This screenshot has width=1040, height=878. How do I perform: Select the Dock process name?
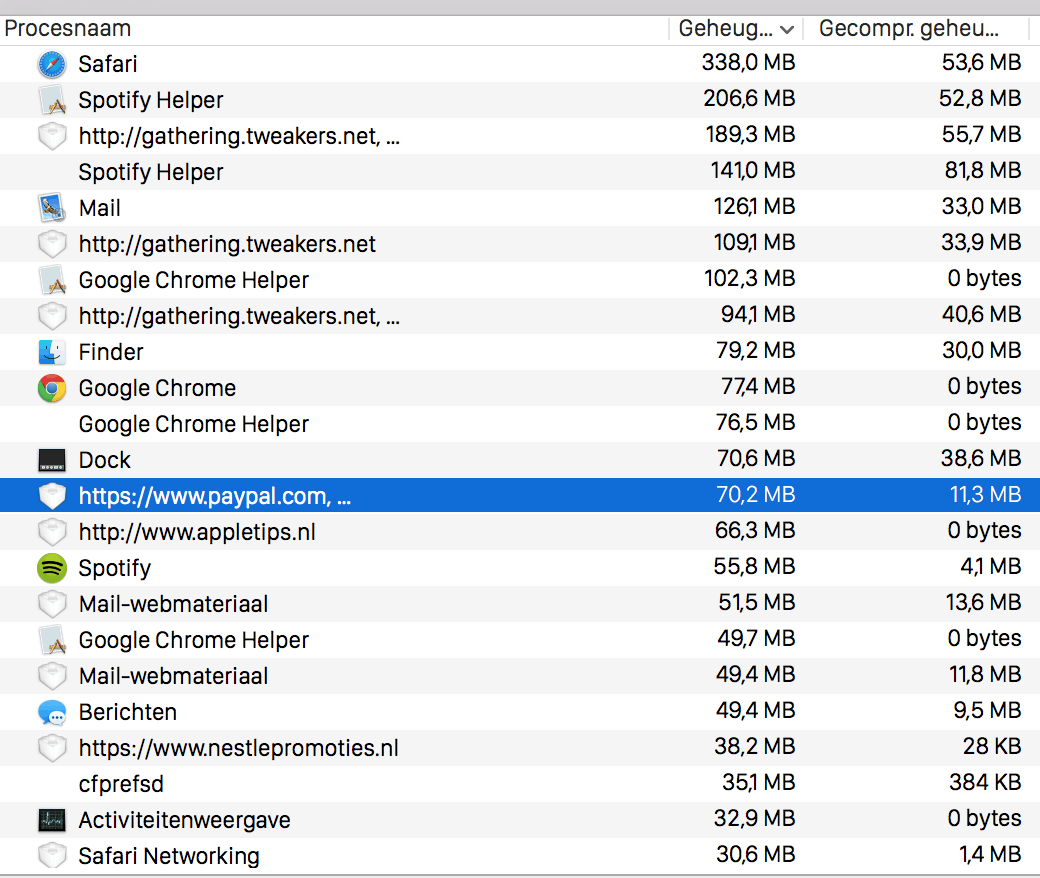pos(105,460)
